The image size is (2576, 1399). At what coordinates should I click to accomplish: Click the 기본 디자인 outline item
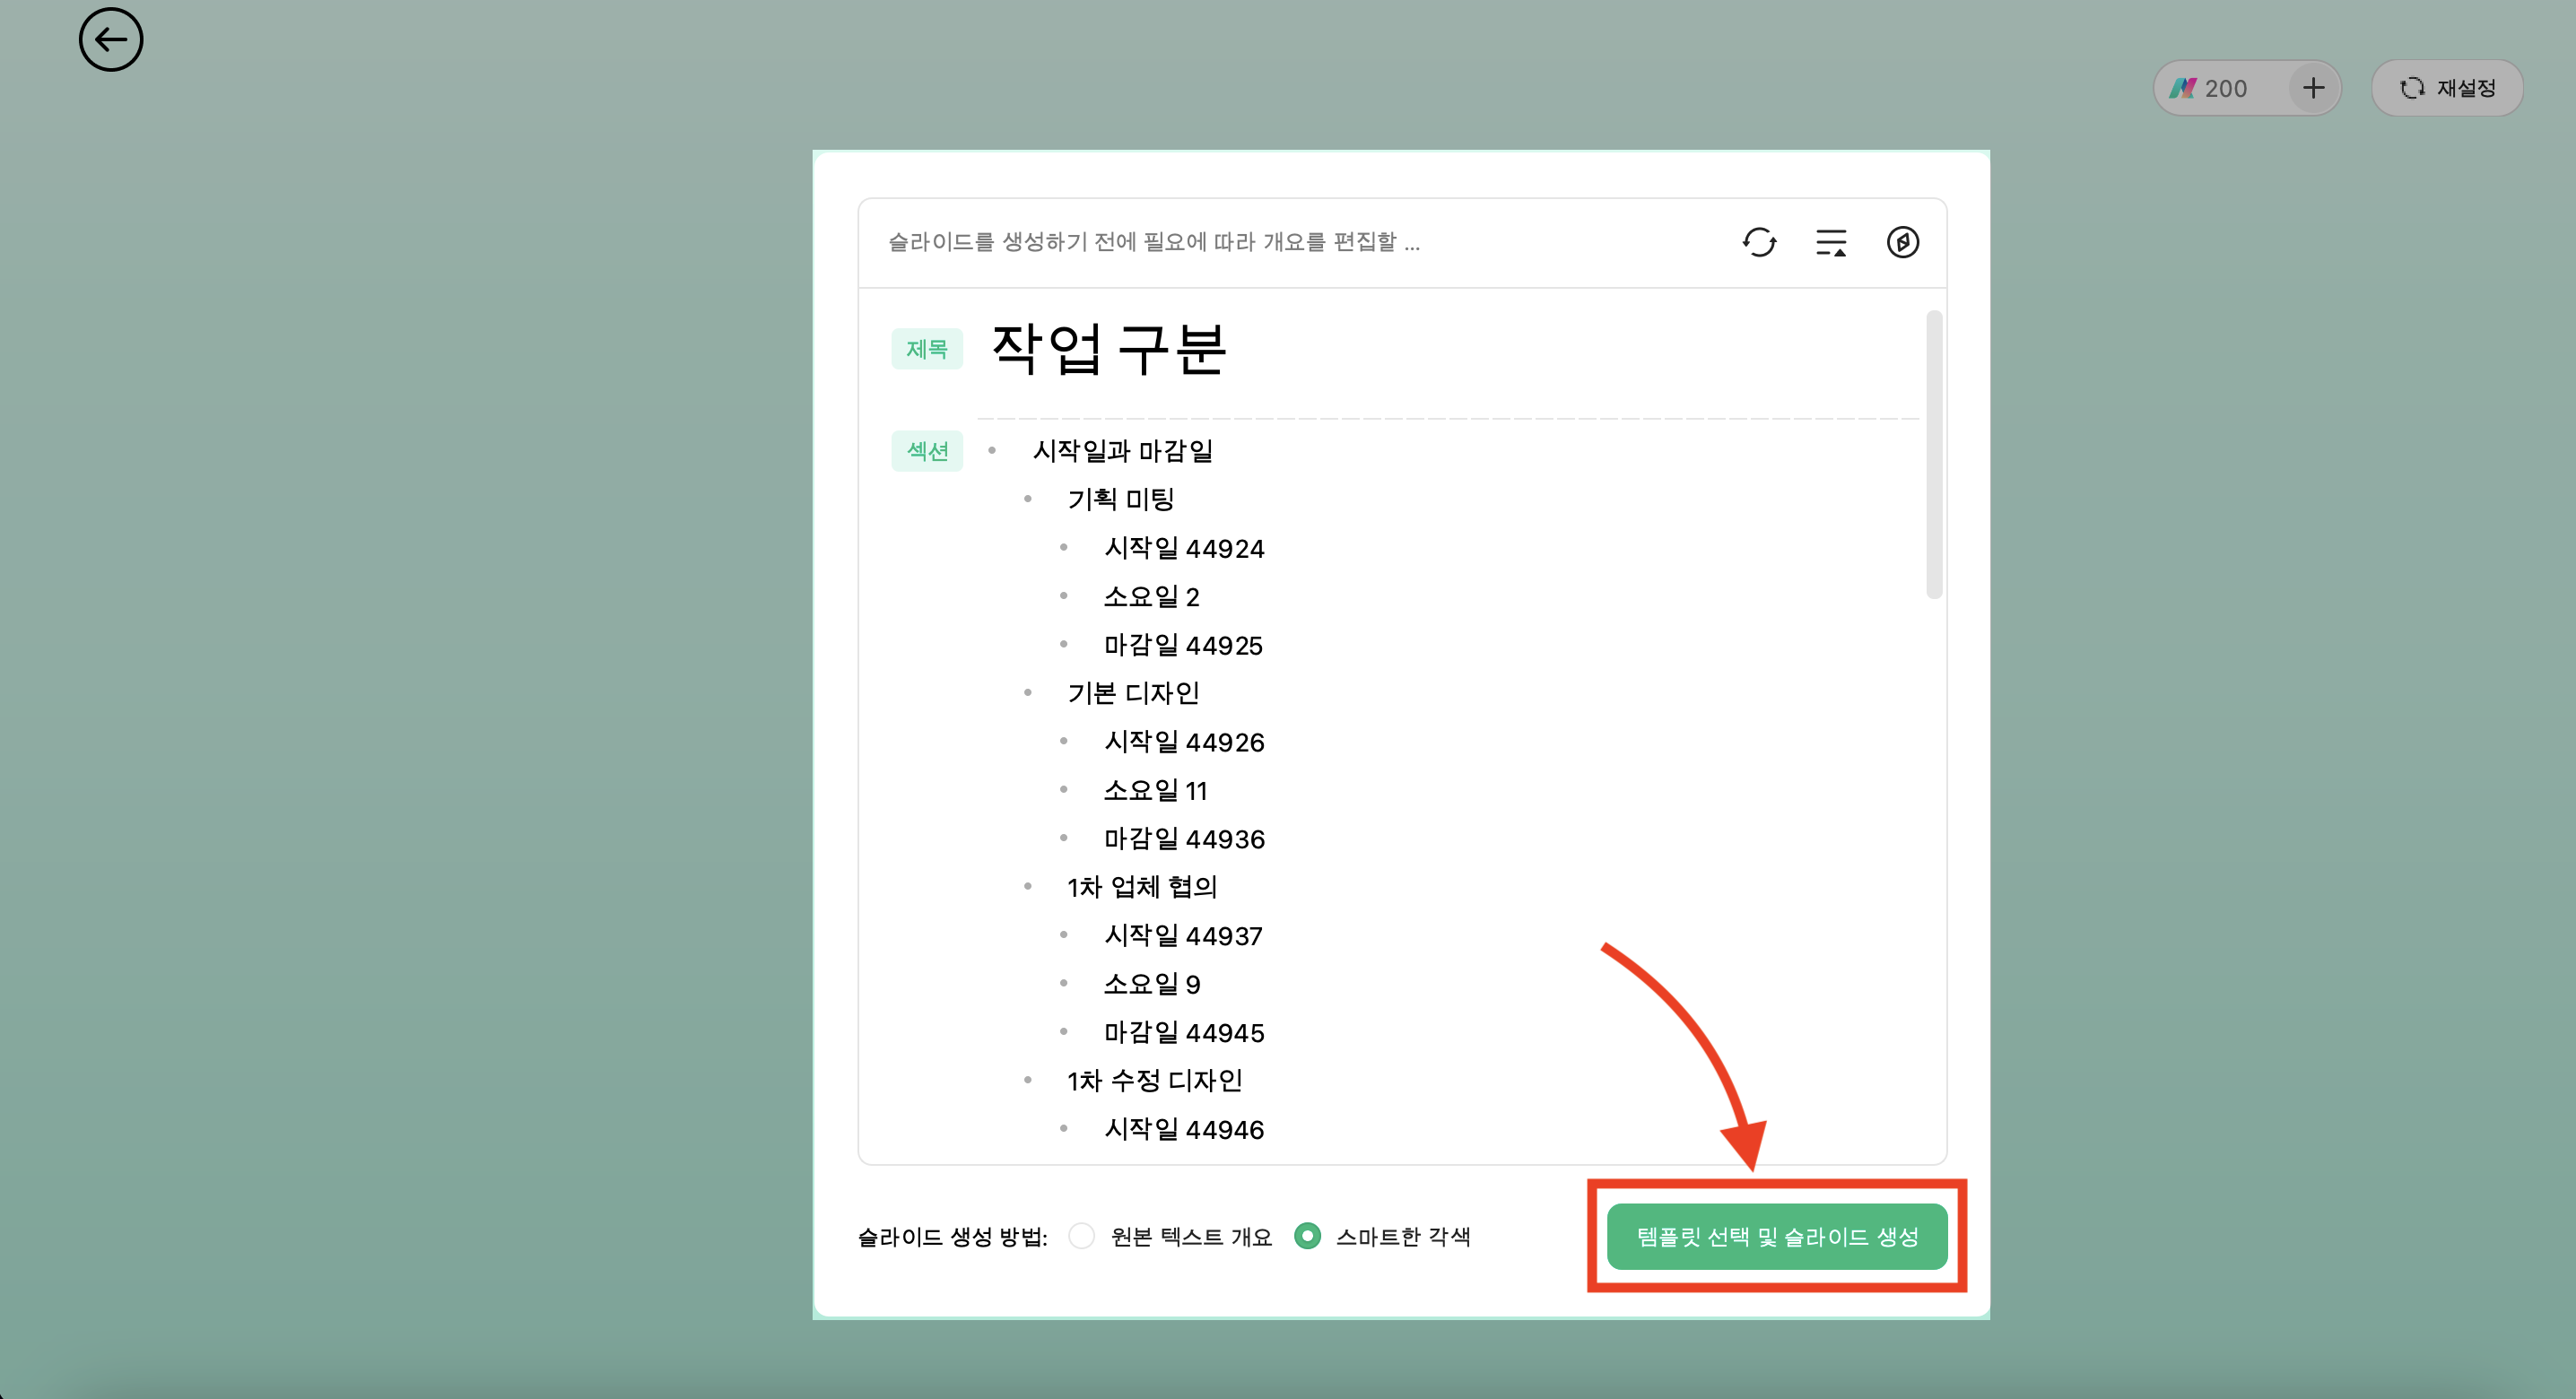click(x=1133, y=693)
